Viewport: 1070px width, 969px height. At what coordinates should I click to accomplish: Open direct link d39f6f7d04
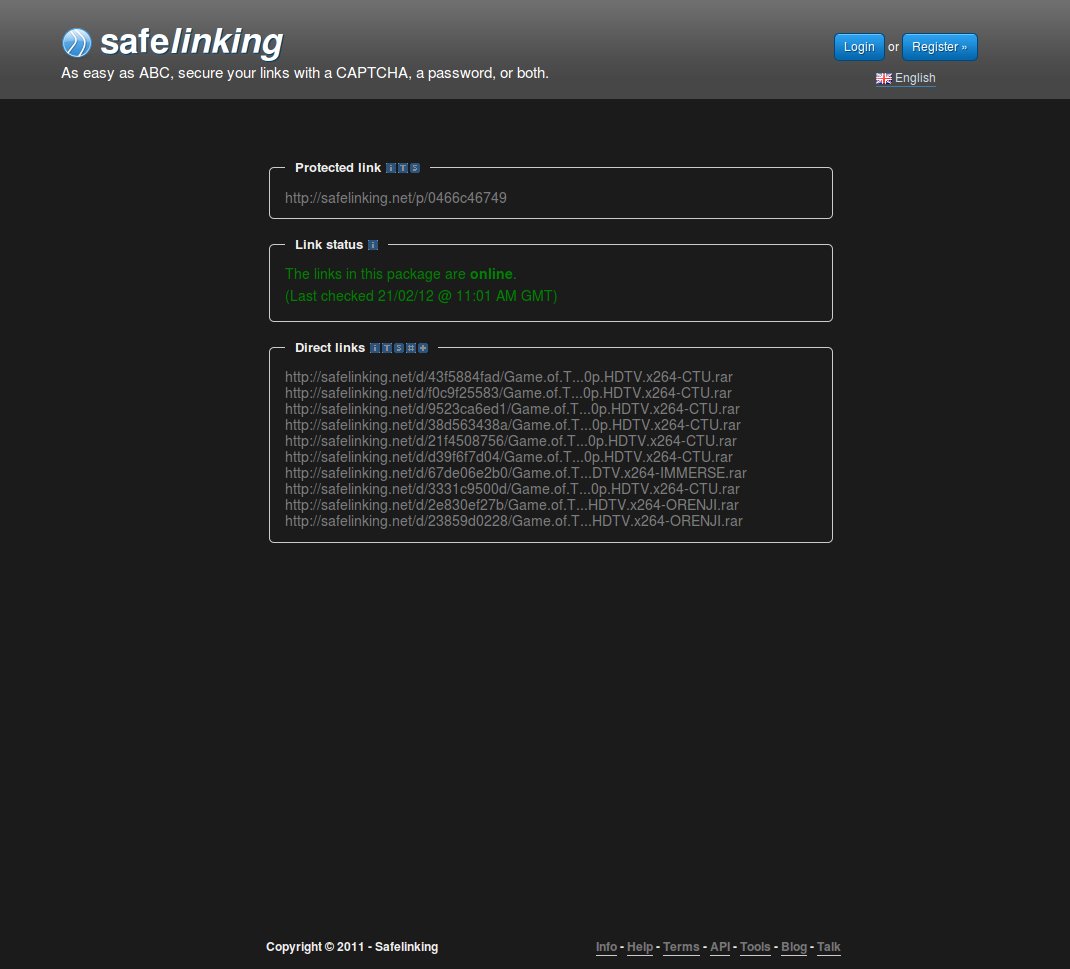pyautogui.click(x=509, y=457)
